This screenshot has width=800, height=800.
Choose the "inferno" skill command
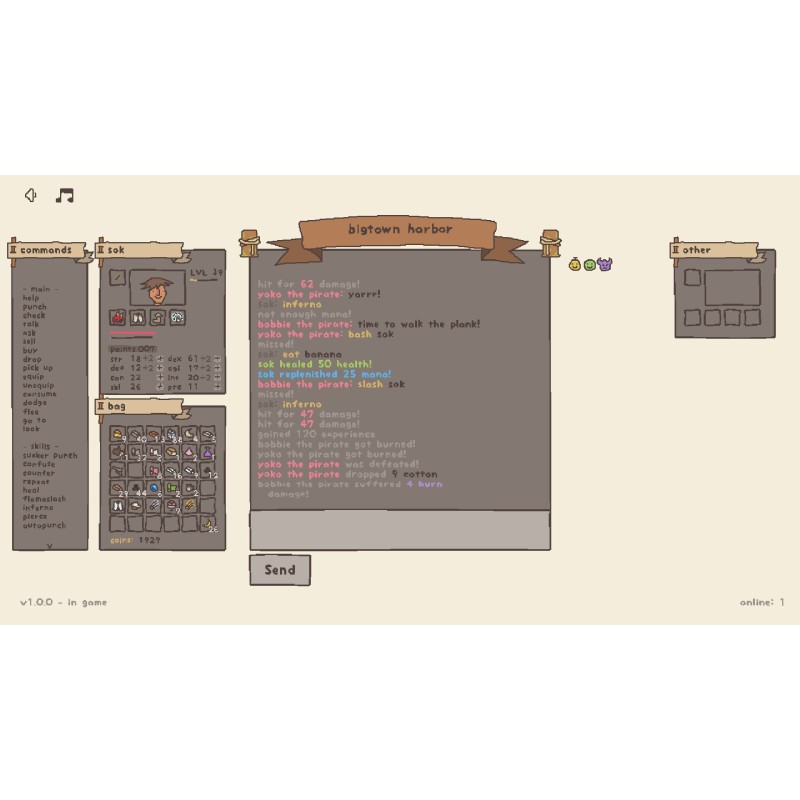(x=41, y=507)
